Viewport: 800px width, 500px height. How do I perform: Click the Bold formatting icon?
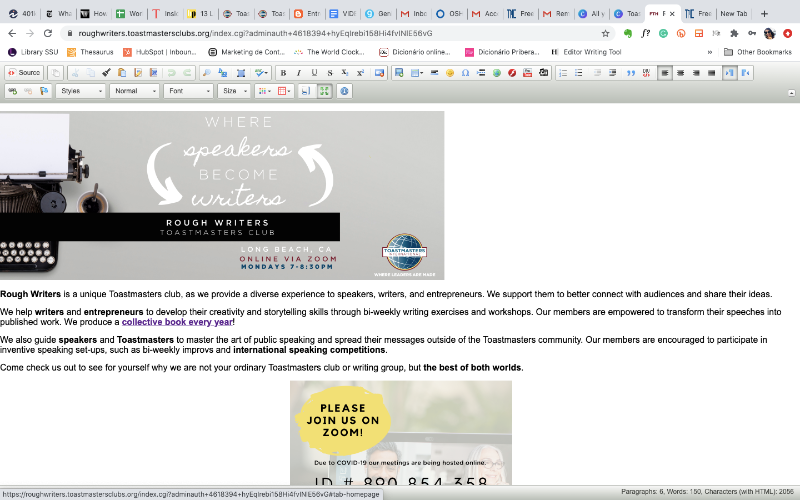(283, 73)
